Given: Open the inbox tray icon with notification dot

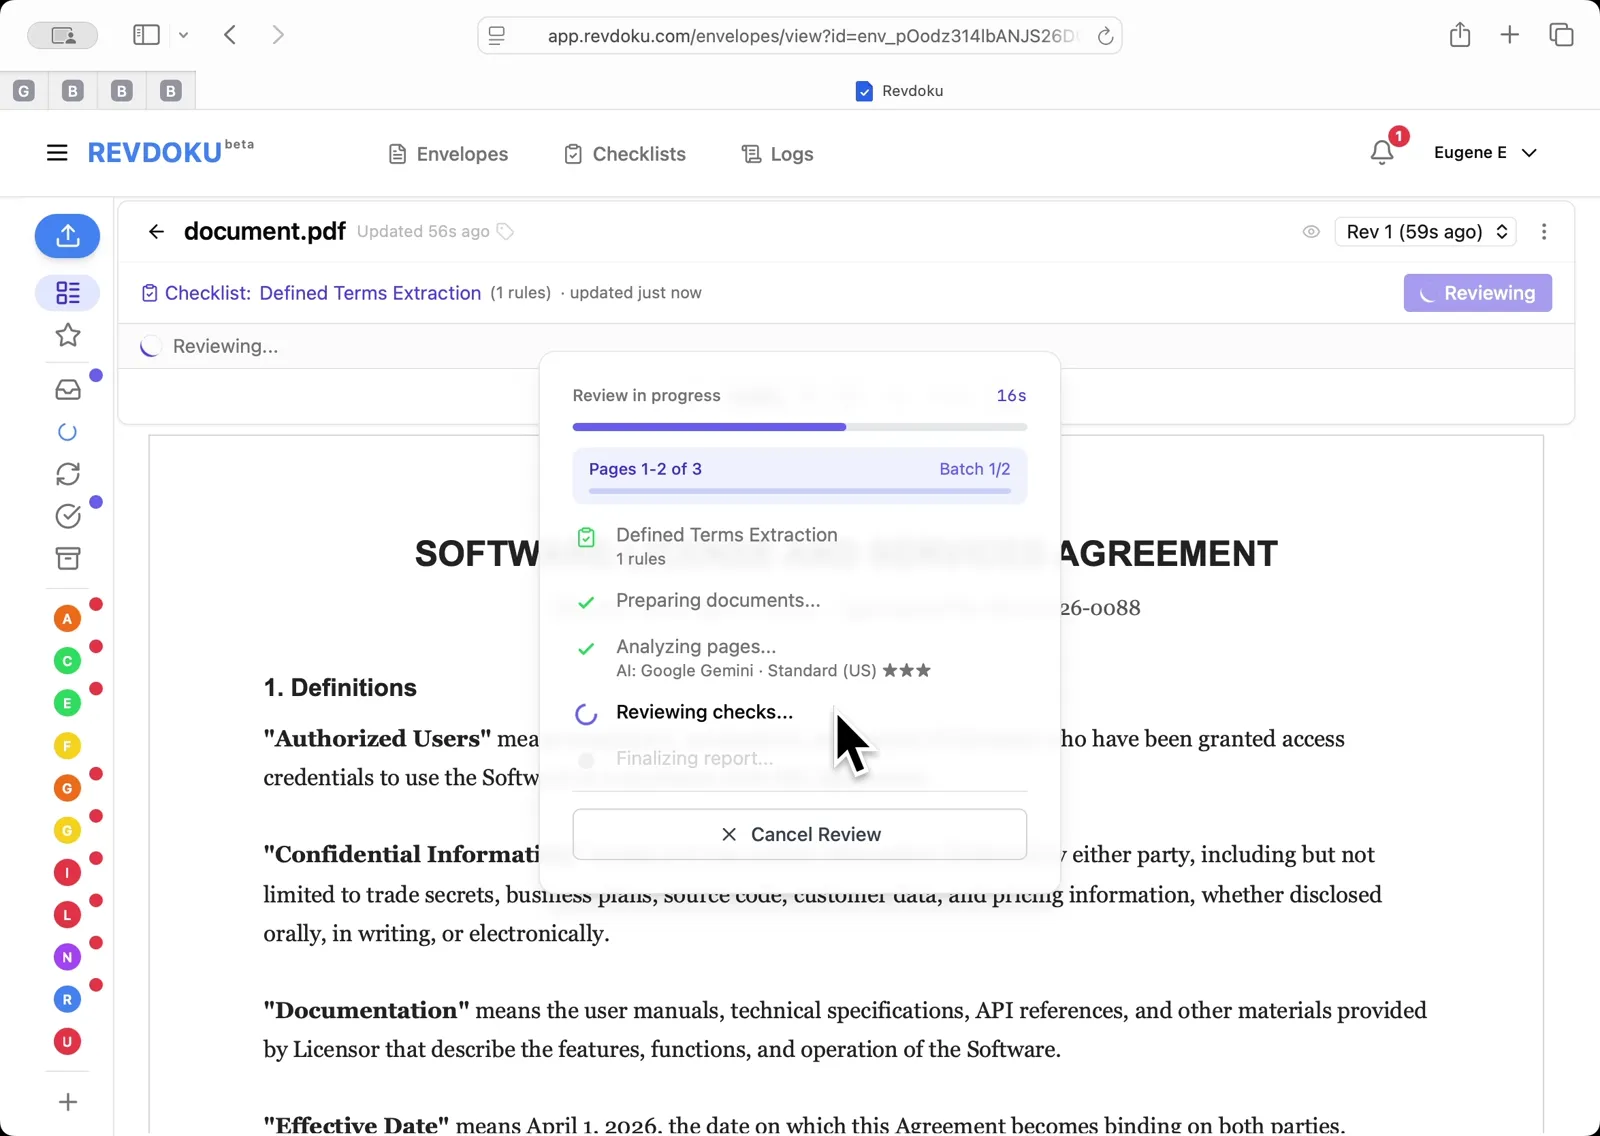Looking at the screenshot, I should point(67,390).
